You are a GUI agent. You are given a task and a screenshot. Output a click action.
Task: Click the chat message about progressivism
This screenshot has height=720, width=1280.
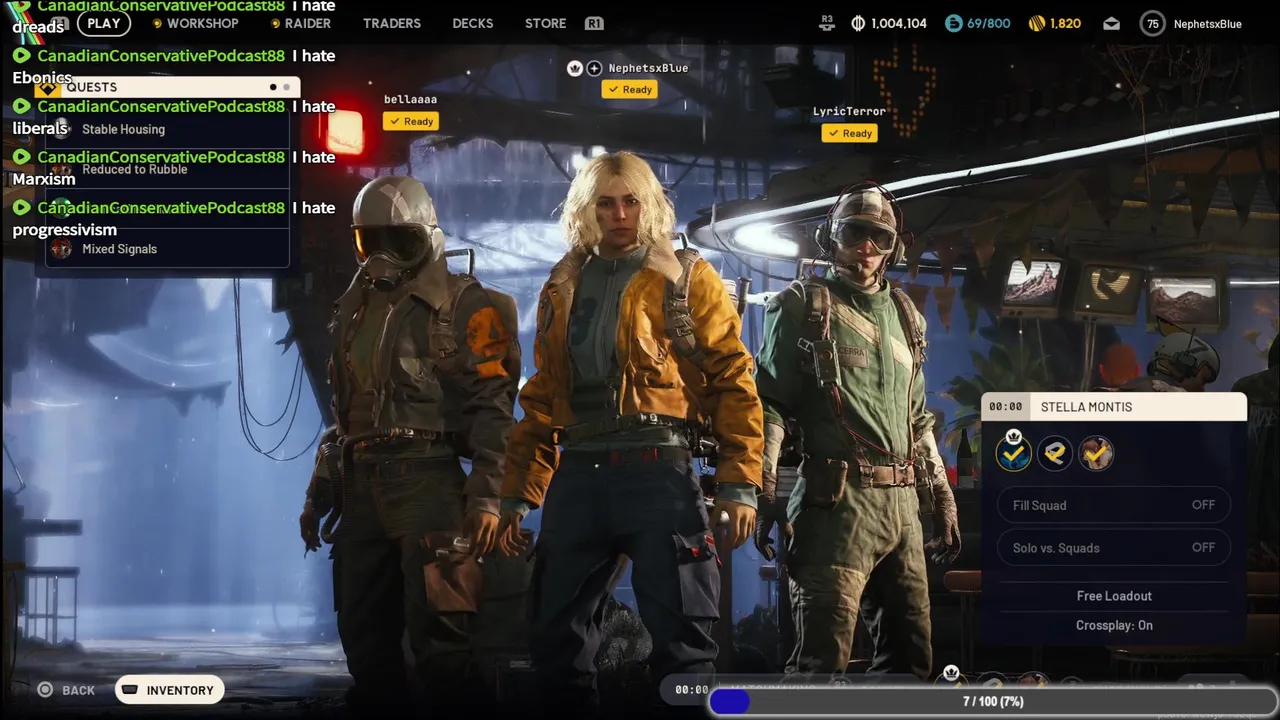[174, 218]
